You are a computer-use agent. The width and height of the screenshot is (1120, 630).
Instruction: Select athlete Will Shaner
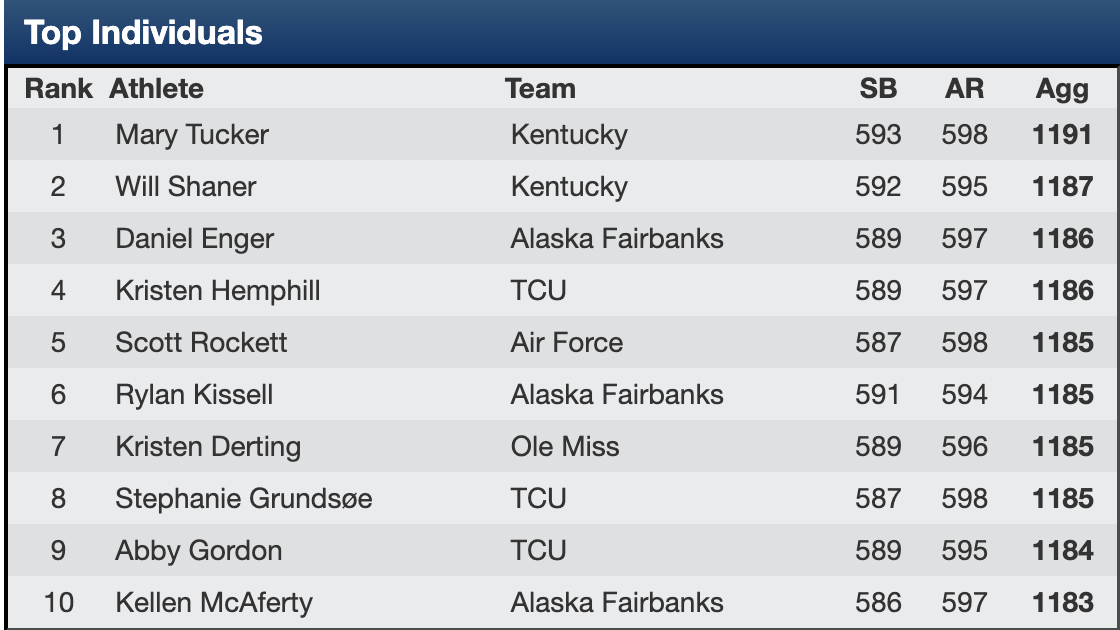tap(186, 187)
